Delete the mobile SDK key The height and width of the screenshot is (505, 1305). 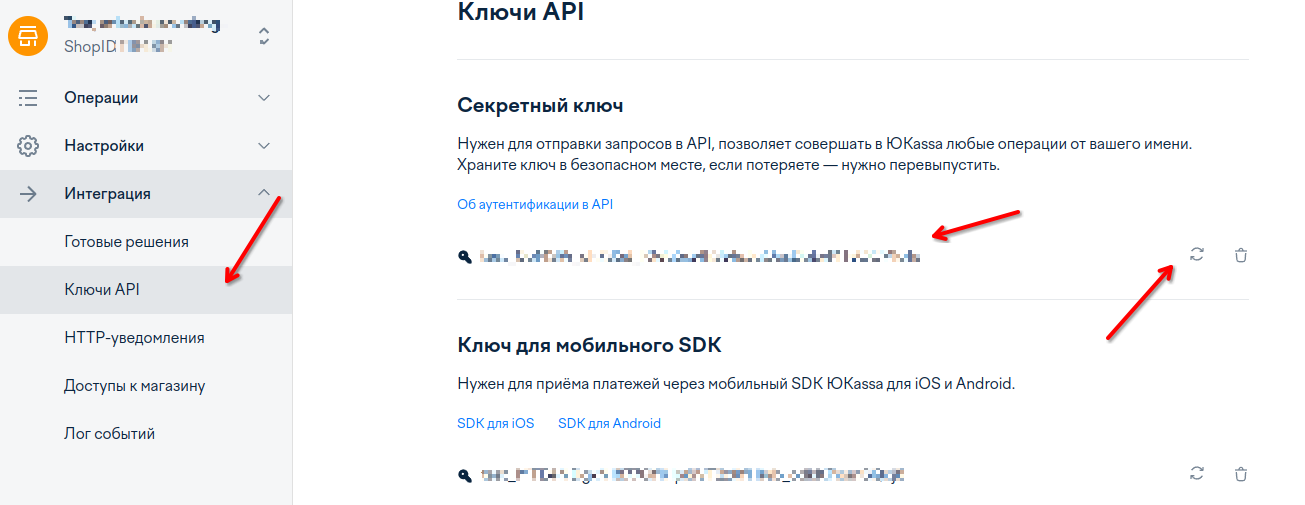coord(1241,474)
